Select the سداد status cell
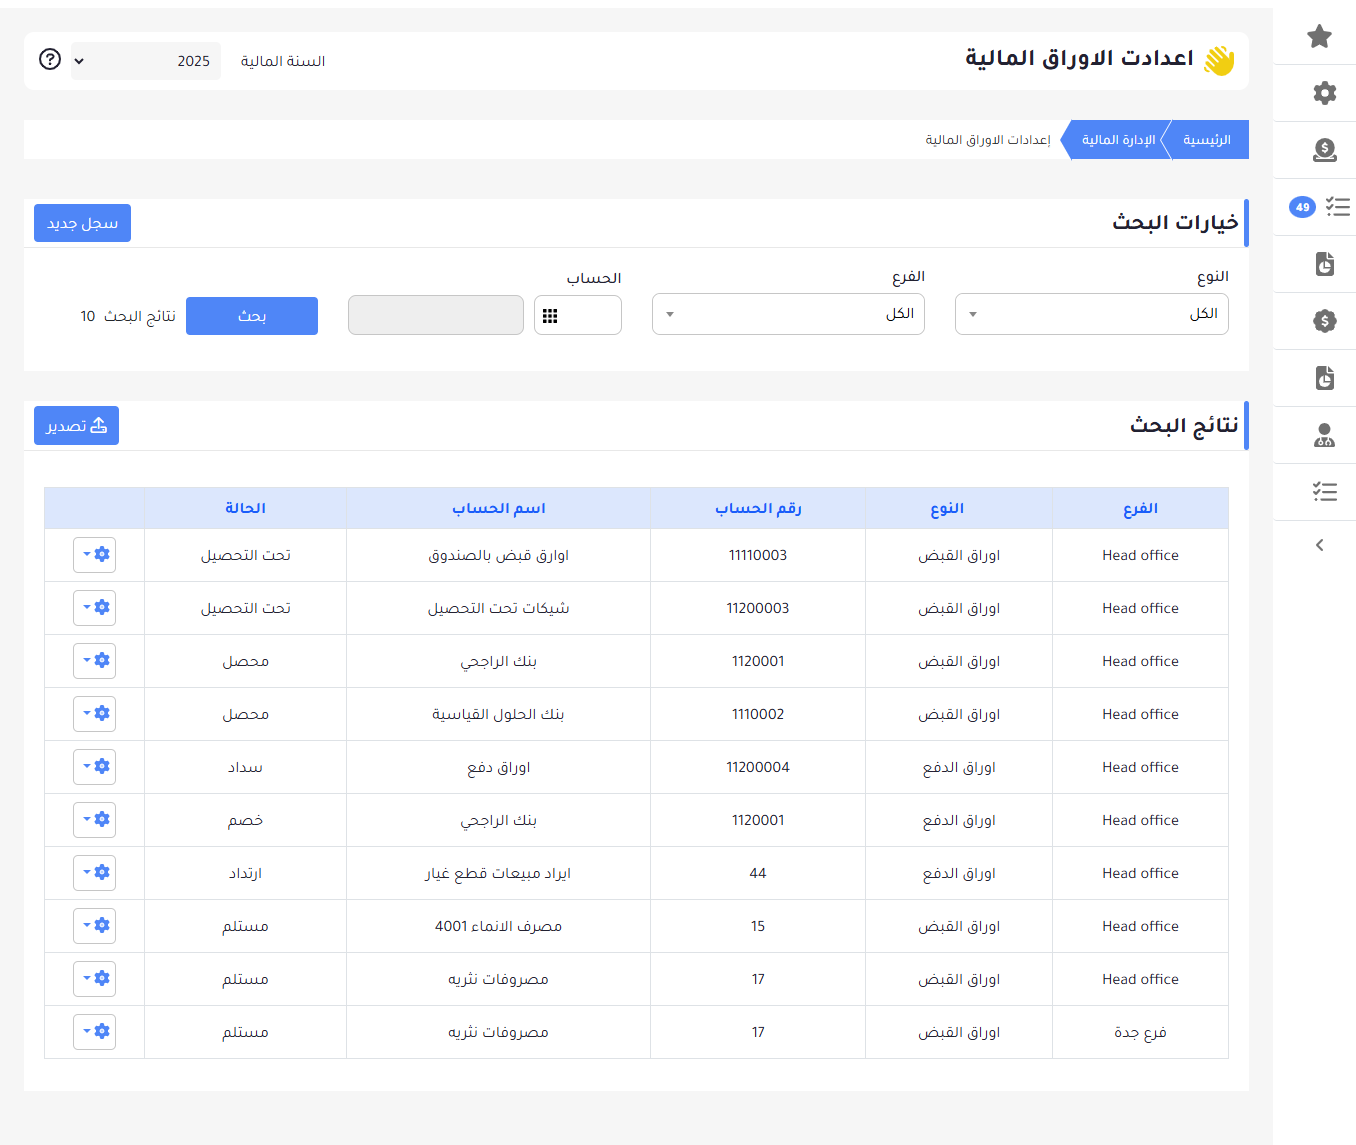 coord(245,767)
